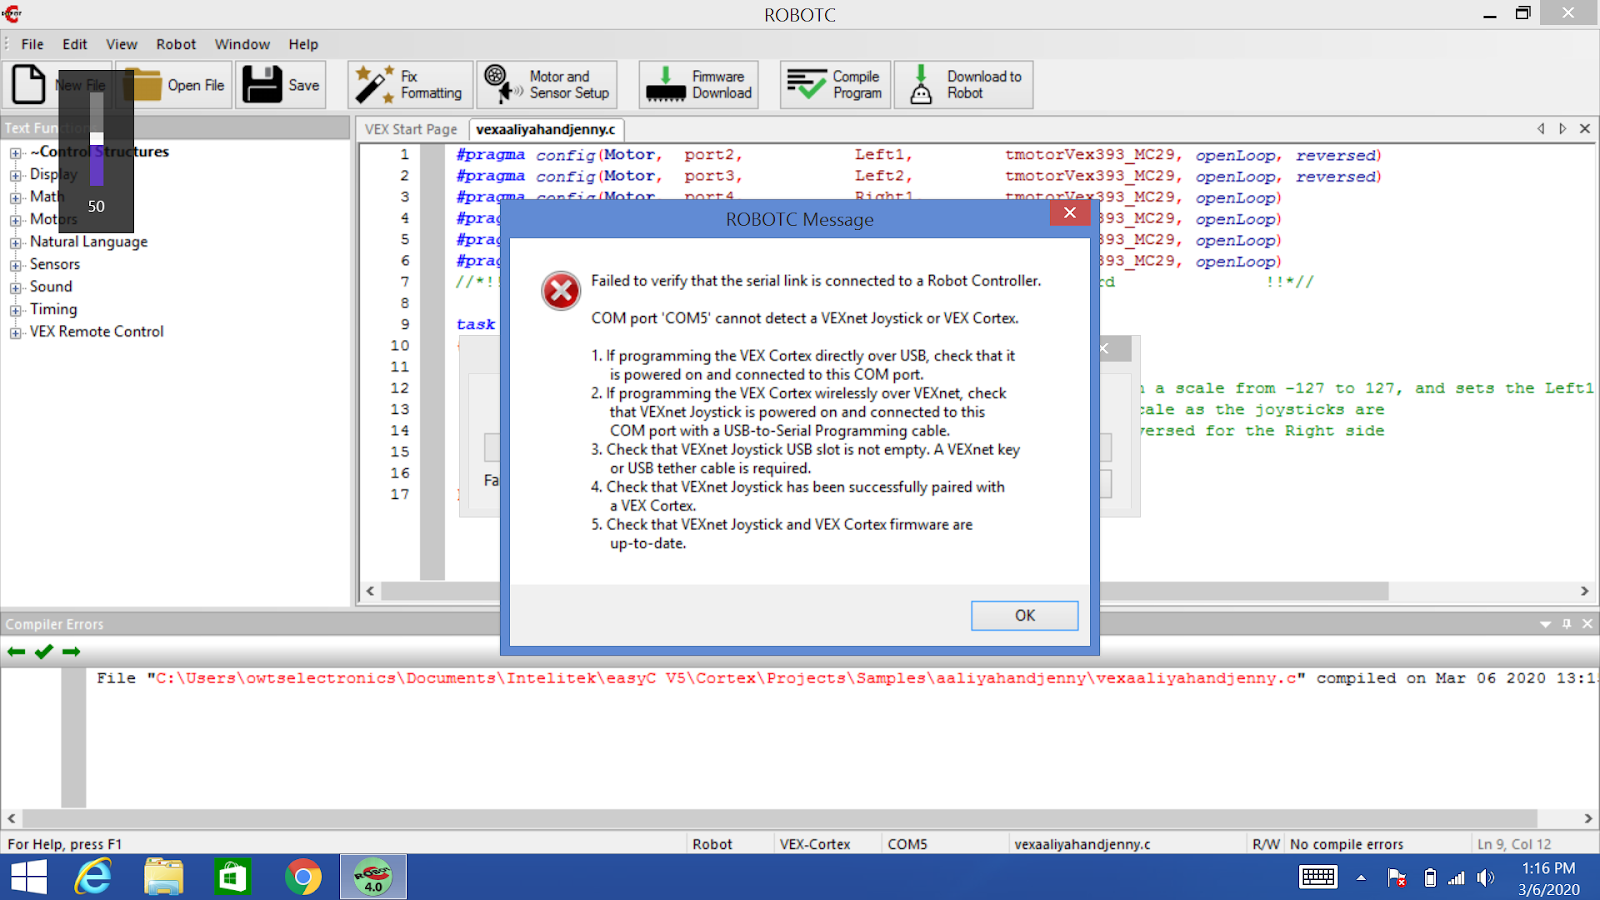Screen dimensions: 1600x900
Task: Expand the Timing tree node
Action: click(x=16, y=310)
